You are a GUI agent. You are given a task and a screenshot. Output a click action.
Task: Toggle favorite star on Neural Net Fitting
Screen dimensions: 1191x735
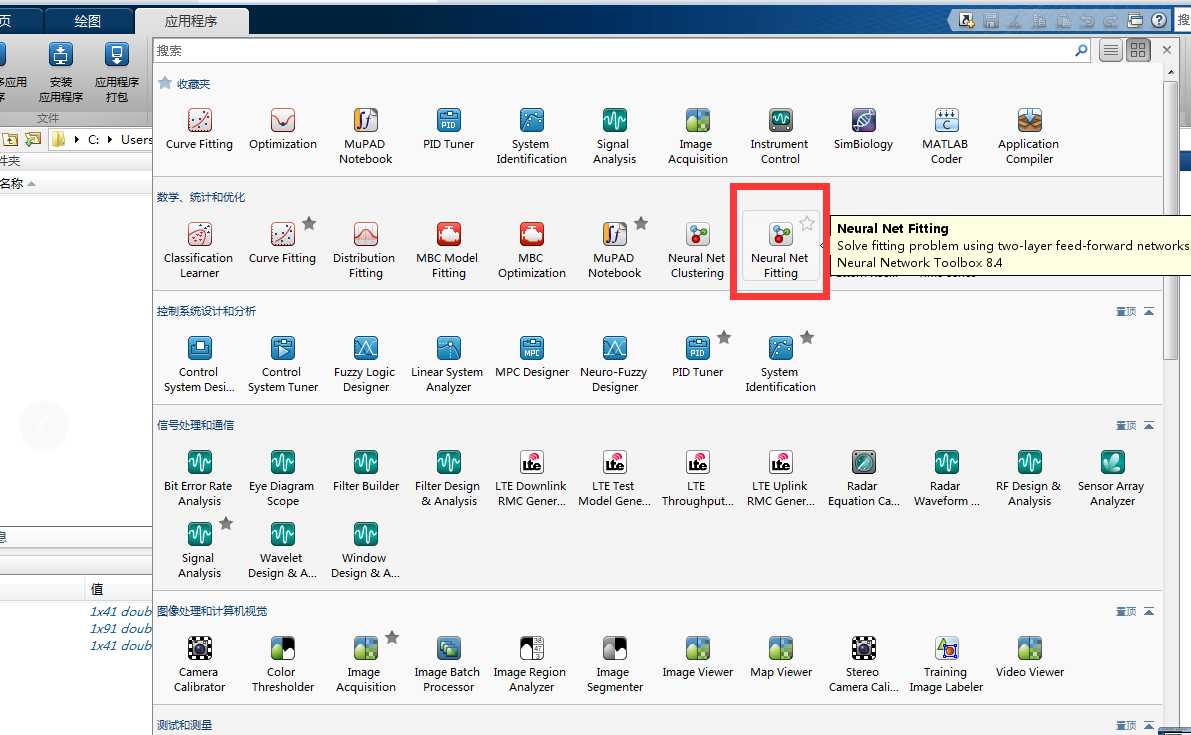pyautogui.click(x=807, y=223)
